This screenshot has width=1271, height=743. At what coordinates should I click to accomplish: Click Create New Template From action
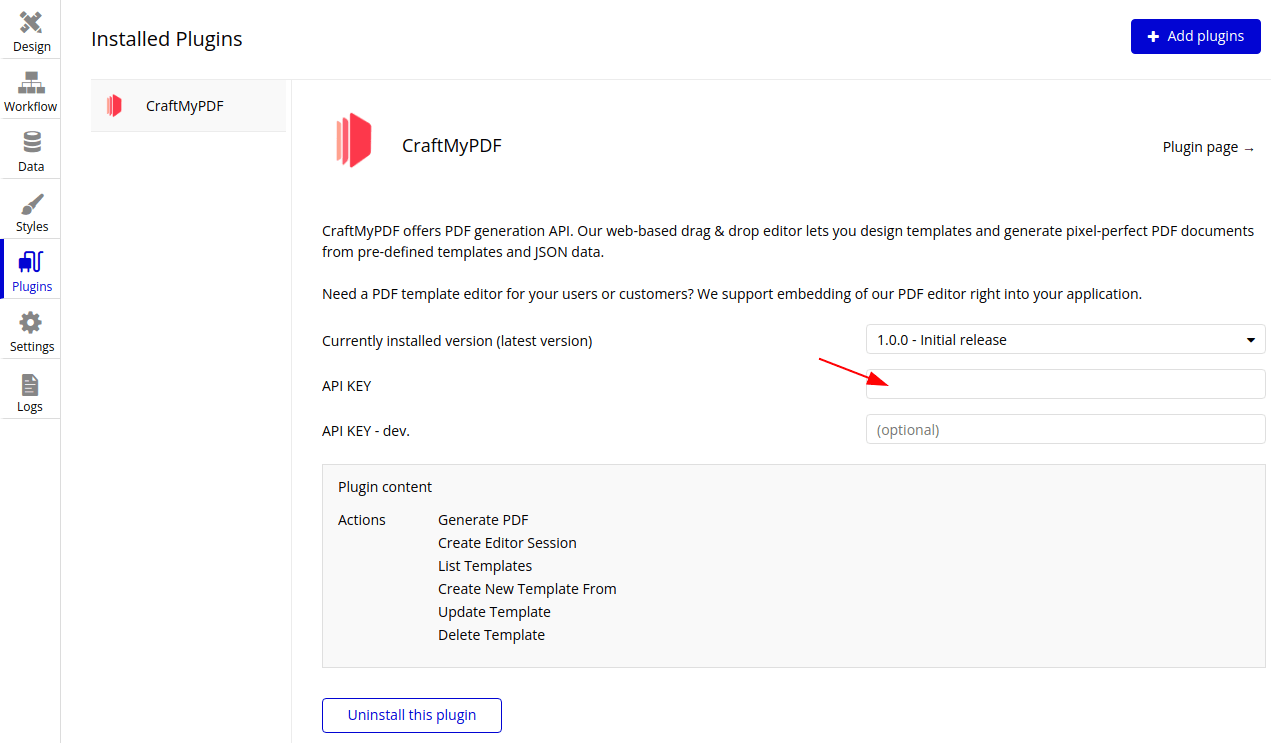coord(527,589)
